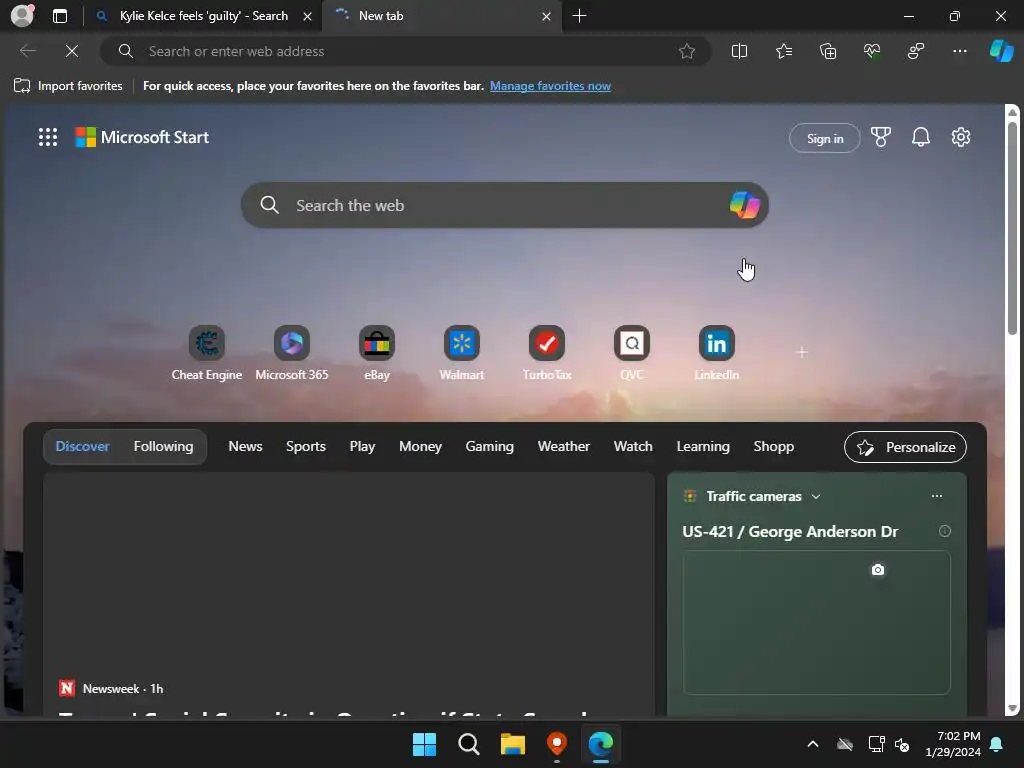1024x768 pixels.
Task: Open the eBay quick link
Action: [377, 353]
